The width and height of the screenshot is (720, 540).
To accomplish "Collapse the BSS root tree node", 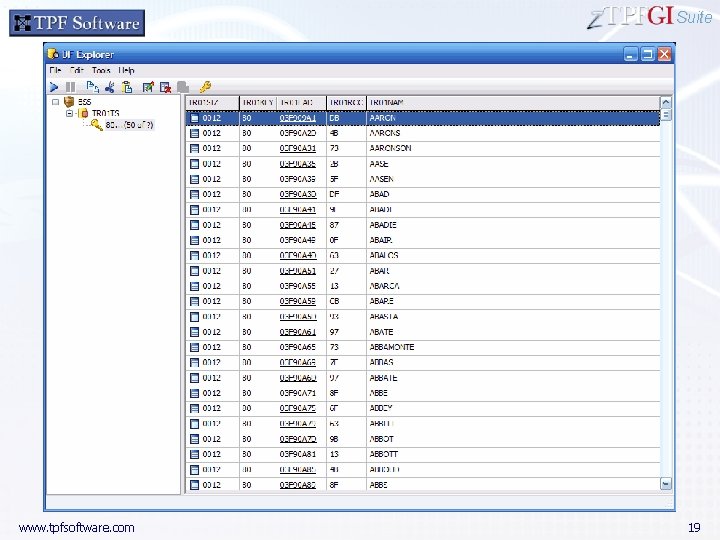I will [56, 102].
